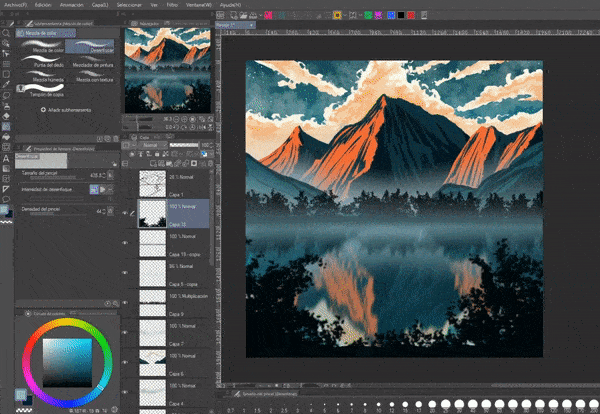Select the Fill bucket tool
600x414 pixels.
tap(6, 137)
